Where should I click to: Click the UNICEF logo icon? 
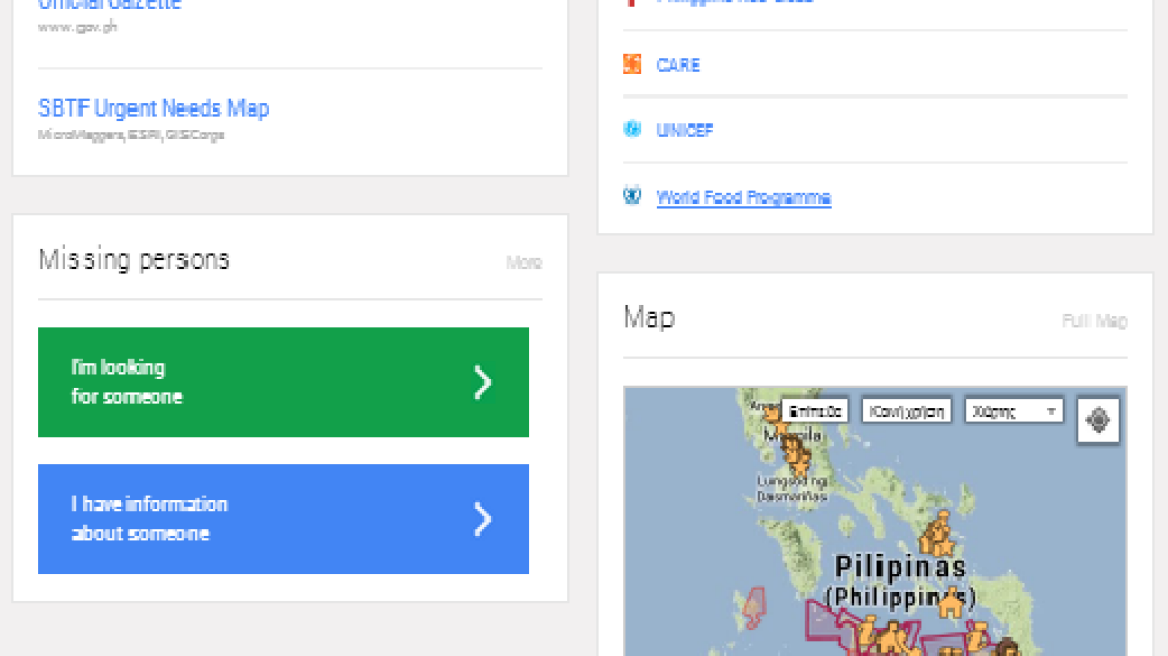point(632,129)
